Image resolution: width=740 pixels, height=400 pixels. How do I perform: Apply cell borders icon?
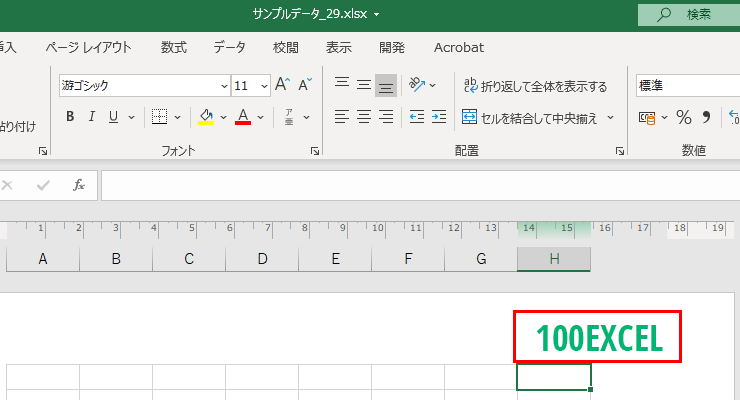tap(160, 117)
